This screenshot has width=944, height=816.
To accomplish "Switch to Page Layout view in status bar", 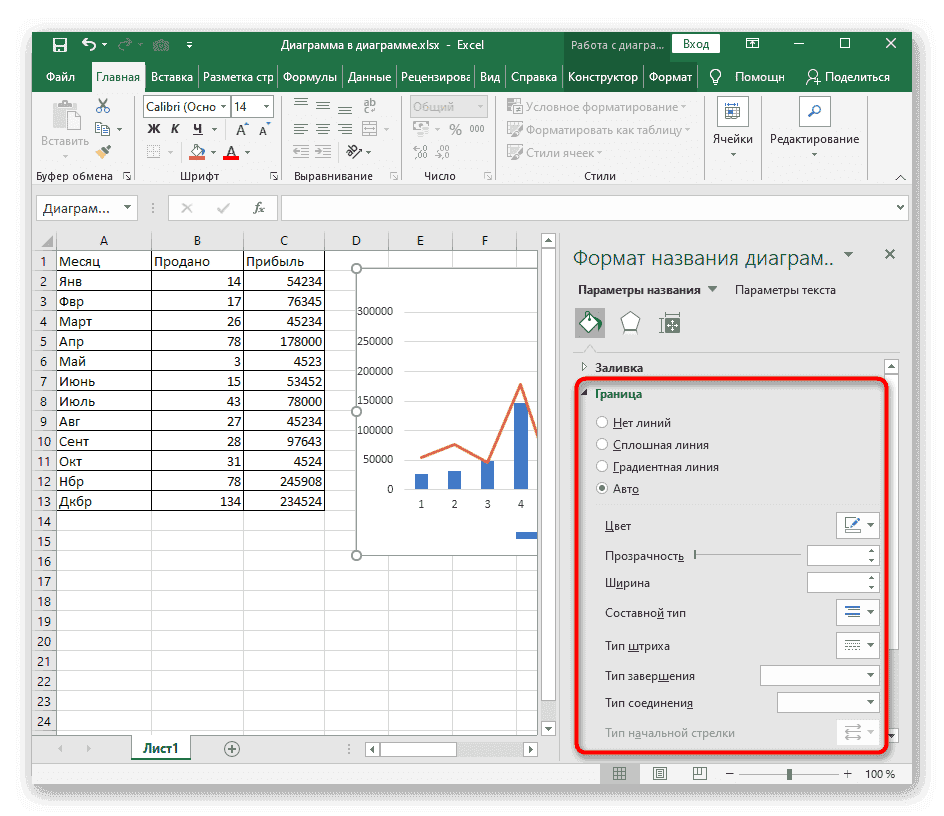I will 660,774.
